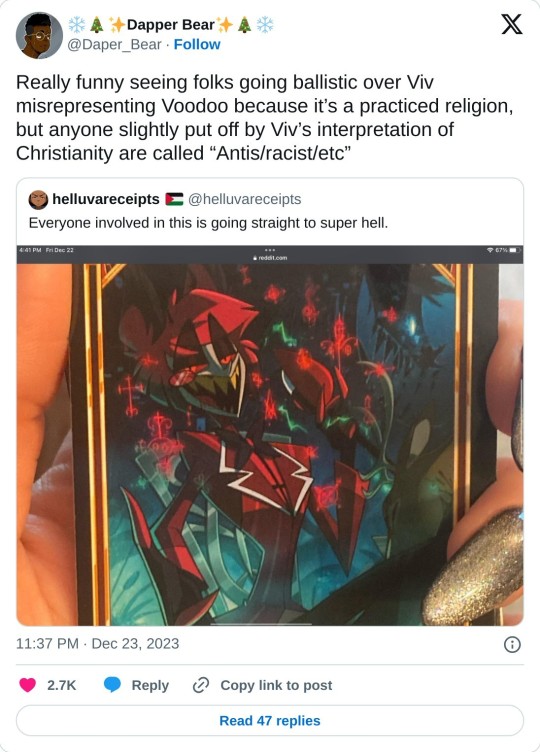Open the quoted post's card image

pyautogui.click(x=270, y=435)
